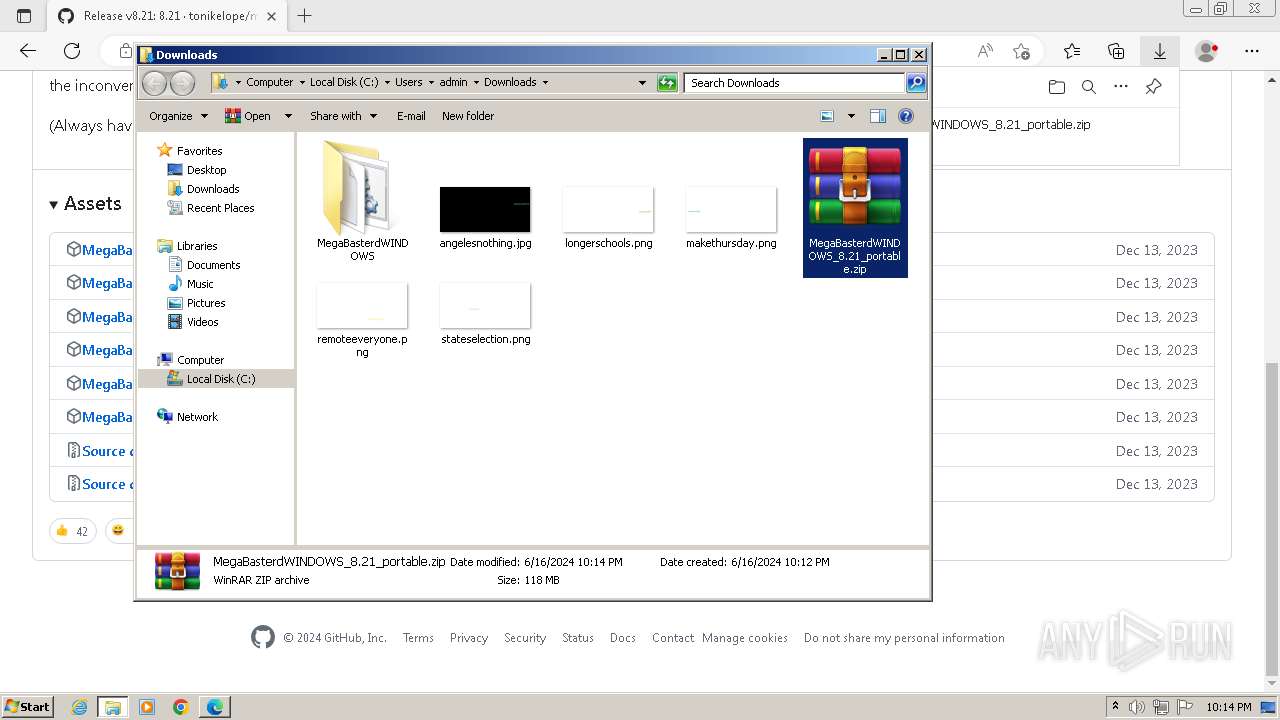
Task: Click the change view icon
Action: pyautogui.click(x=828, y=116)
